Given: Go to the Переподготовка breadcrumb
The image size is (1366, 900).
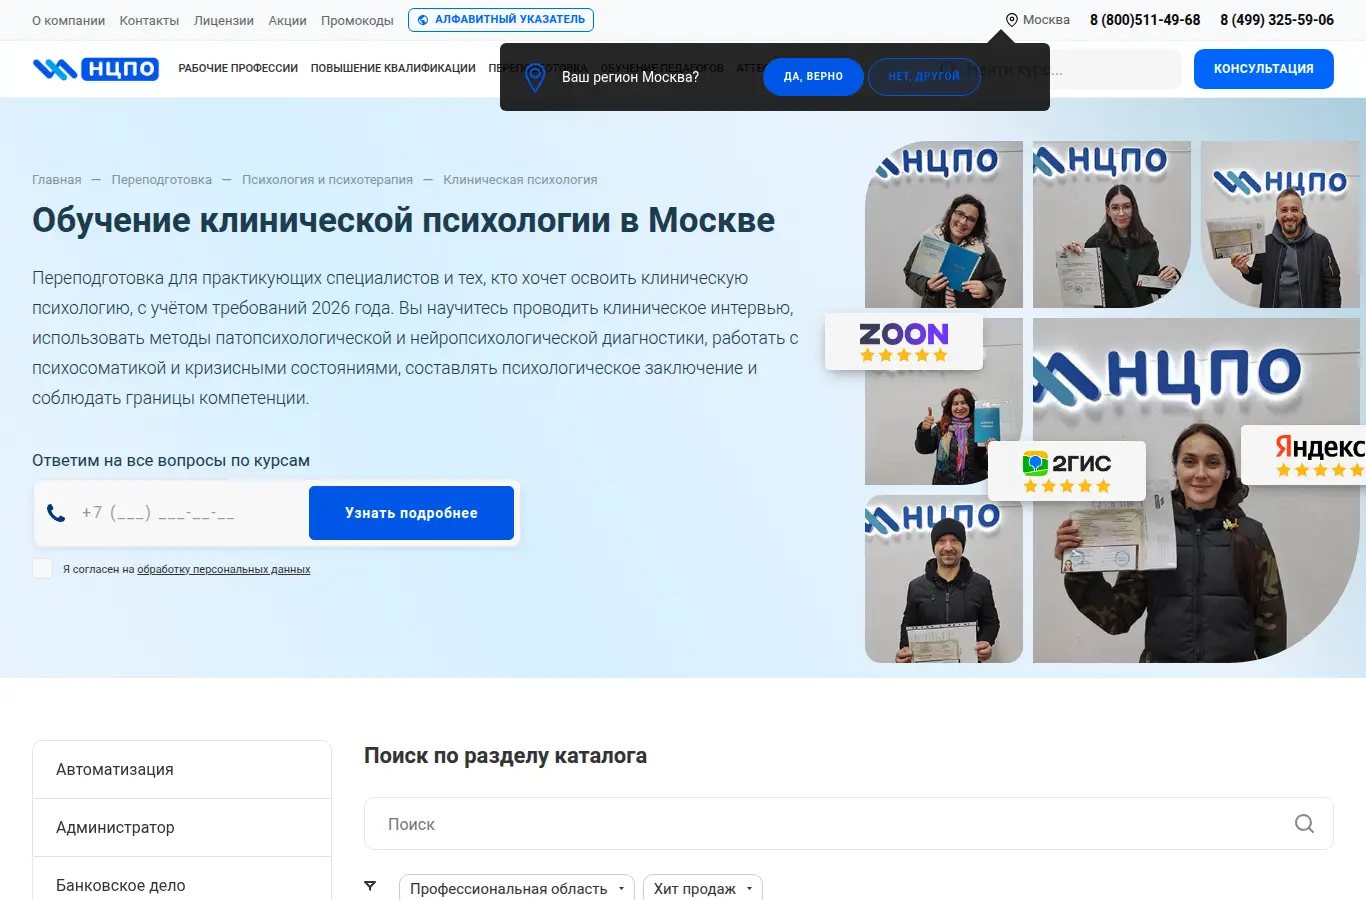Looking at the screenshot, I should pos(162,180).
